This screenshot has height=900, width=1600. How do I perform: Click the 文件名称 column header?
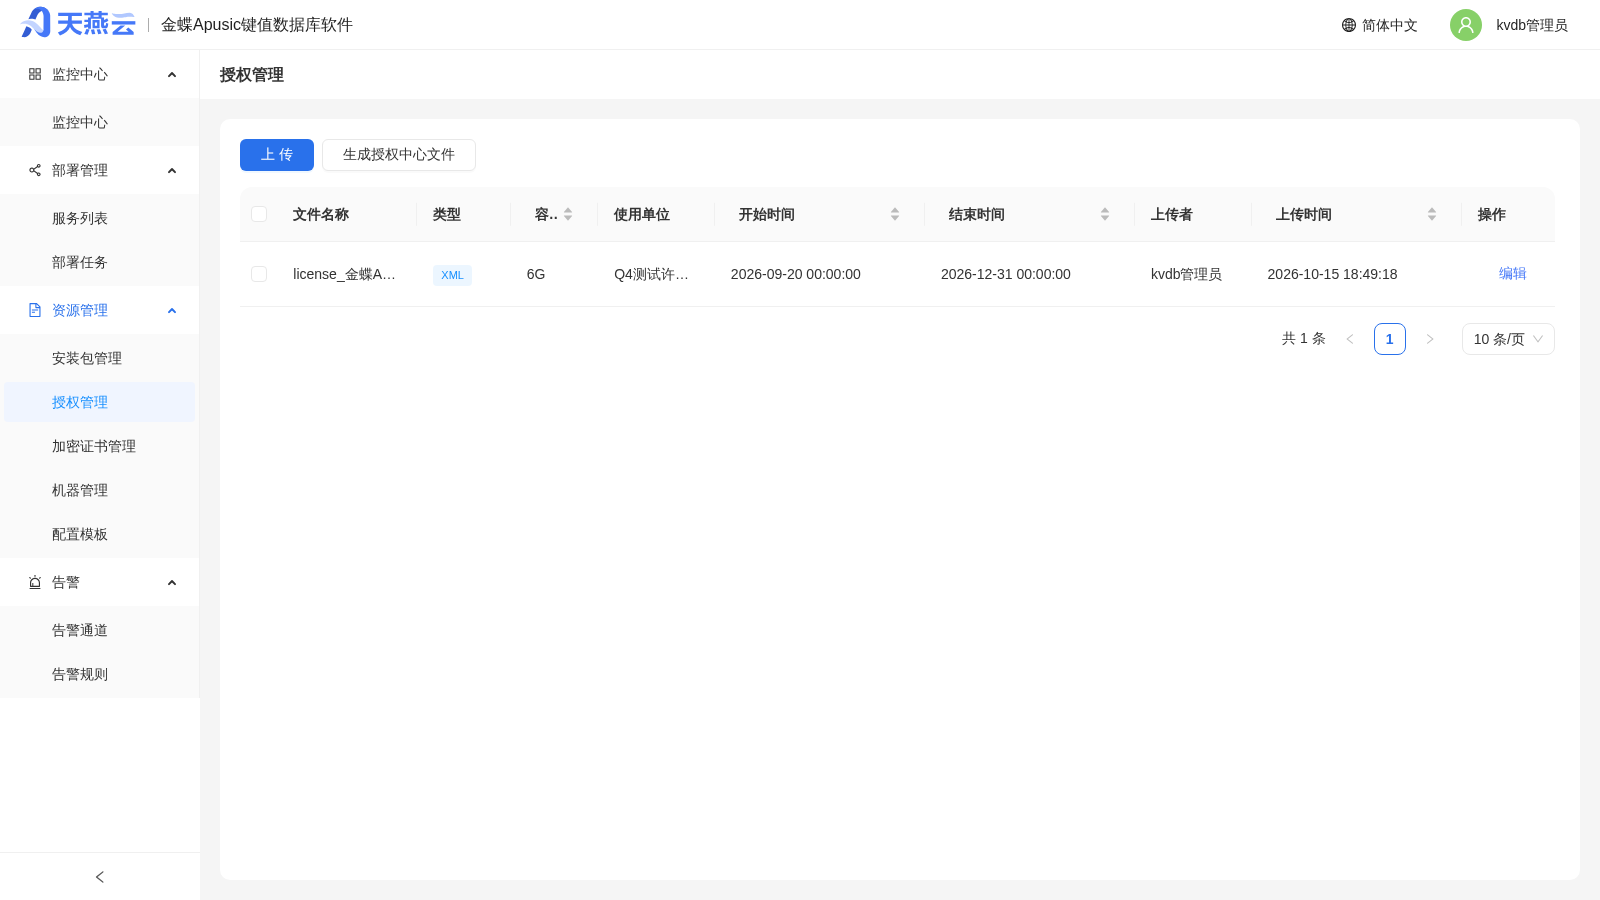pos(321,214)
